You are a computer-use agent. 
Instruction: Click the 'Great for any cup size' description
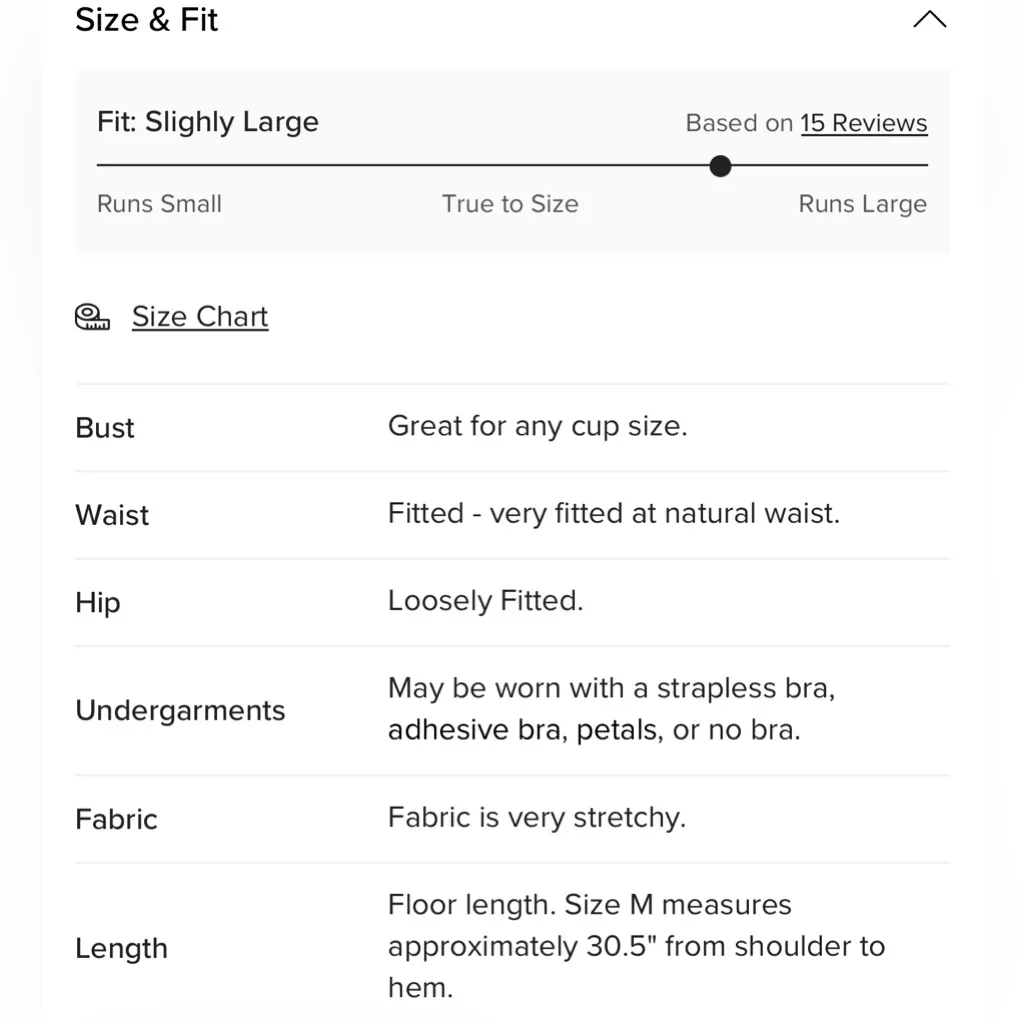point(537,427)
